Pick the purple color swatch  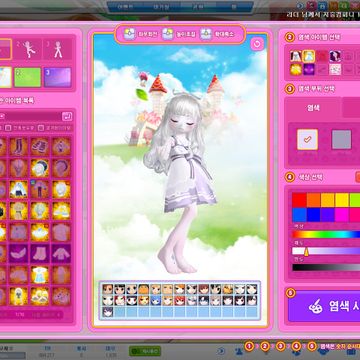(328, 215)
